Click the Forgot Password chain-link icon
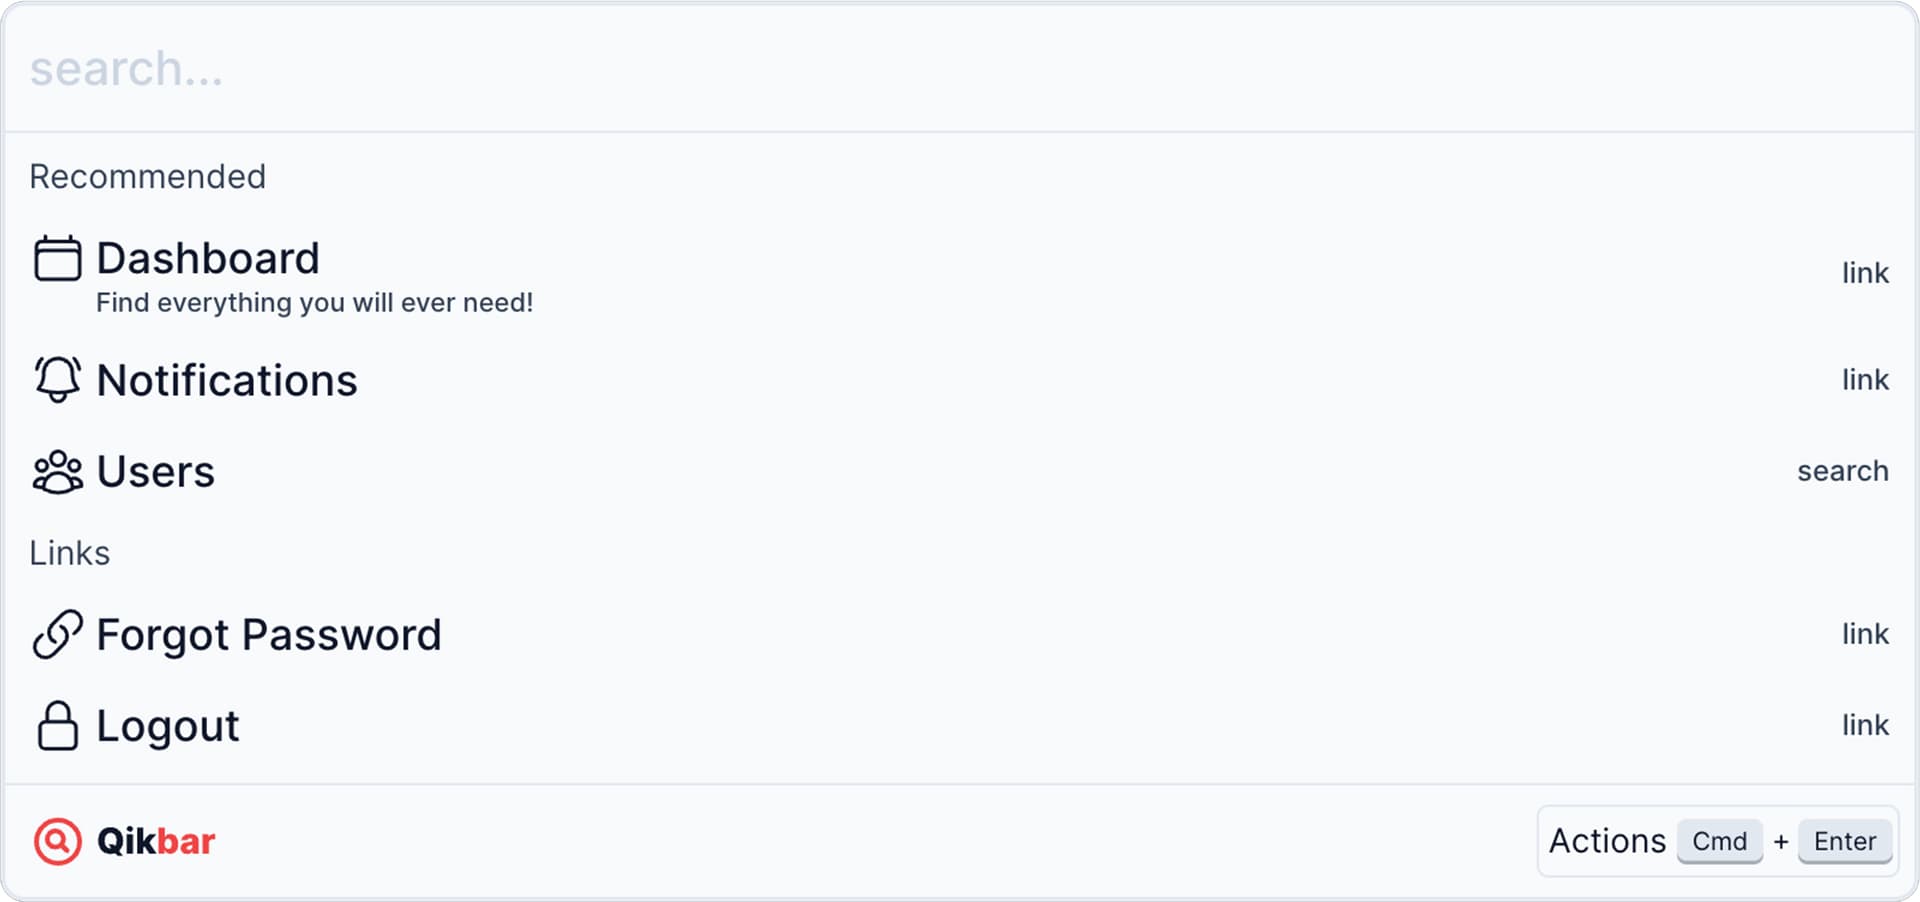The image size is (1920, 902). coord(58,634)
